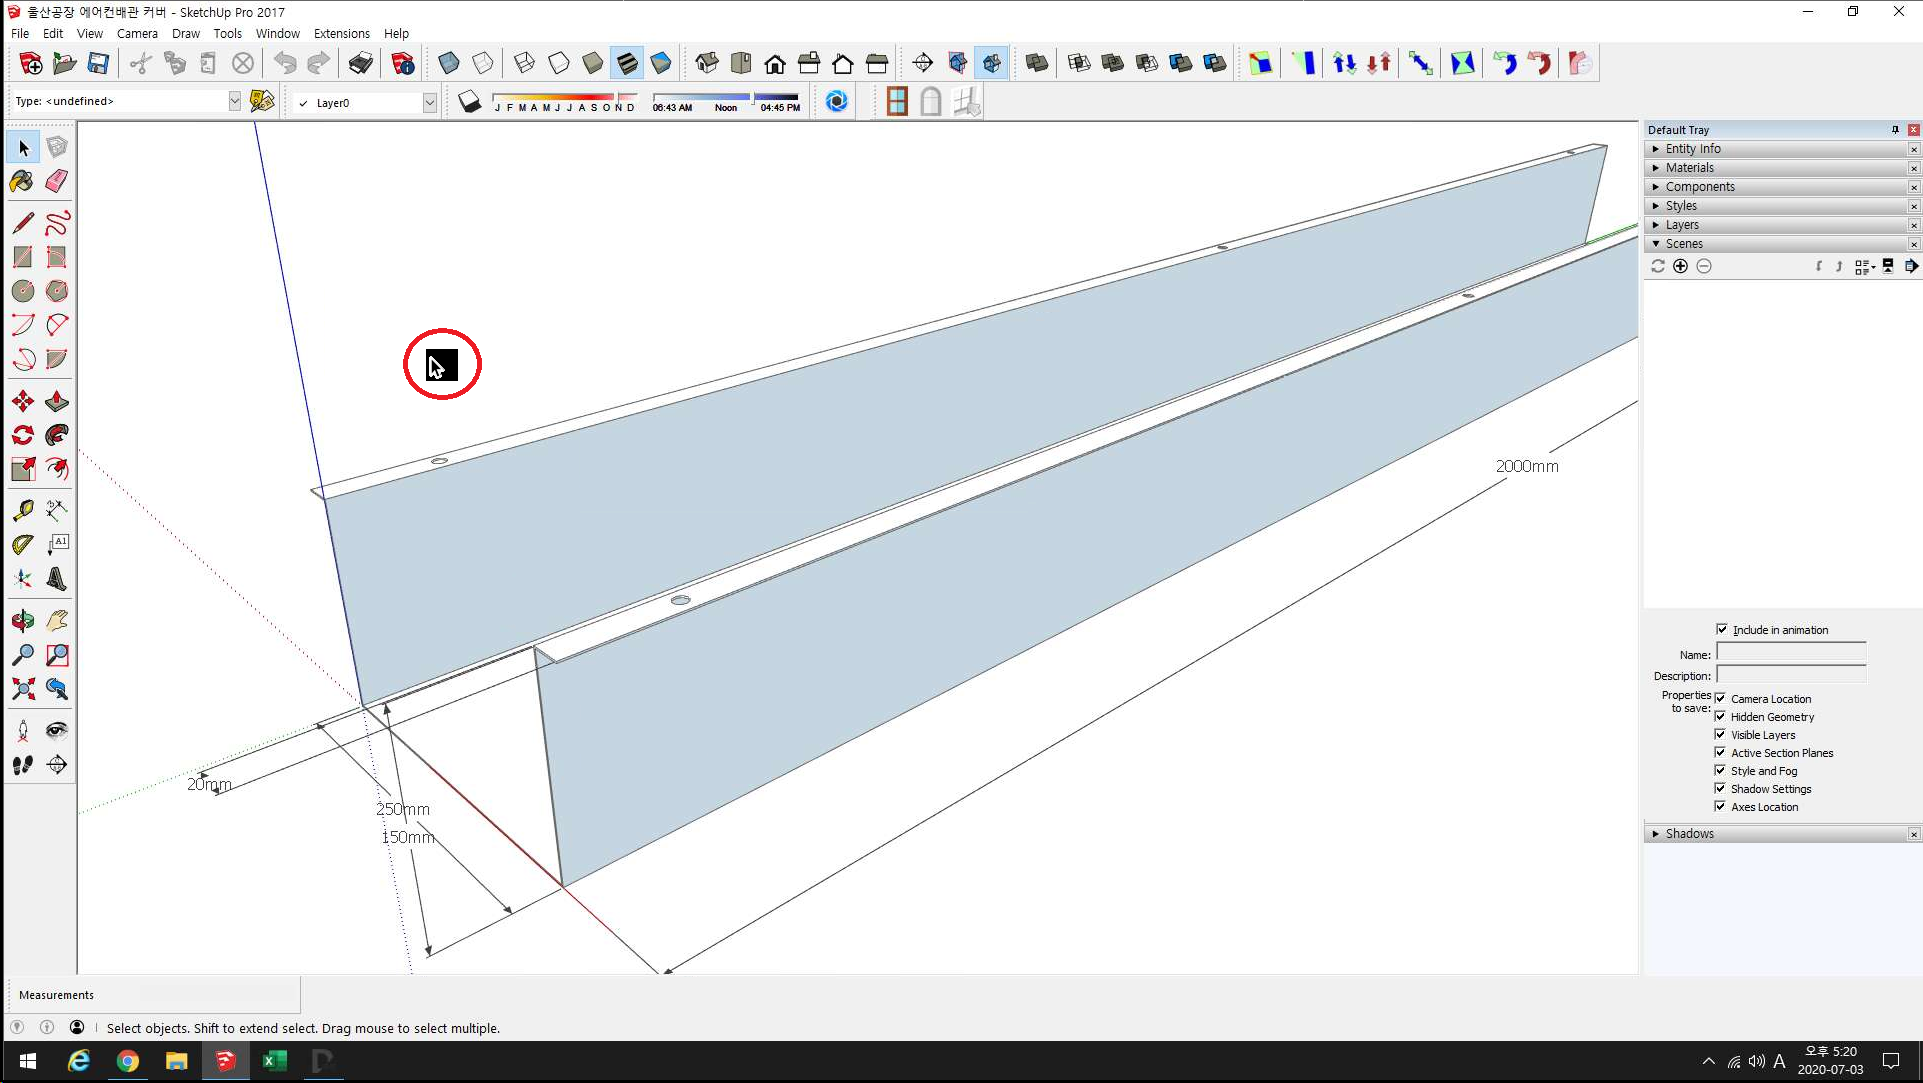Select the Paint Bucket tool

click(22, 181)
